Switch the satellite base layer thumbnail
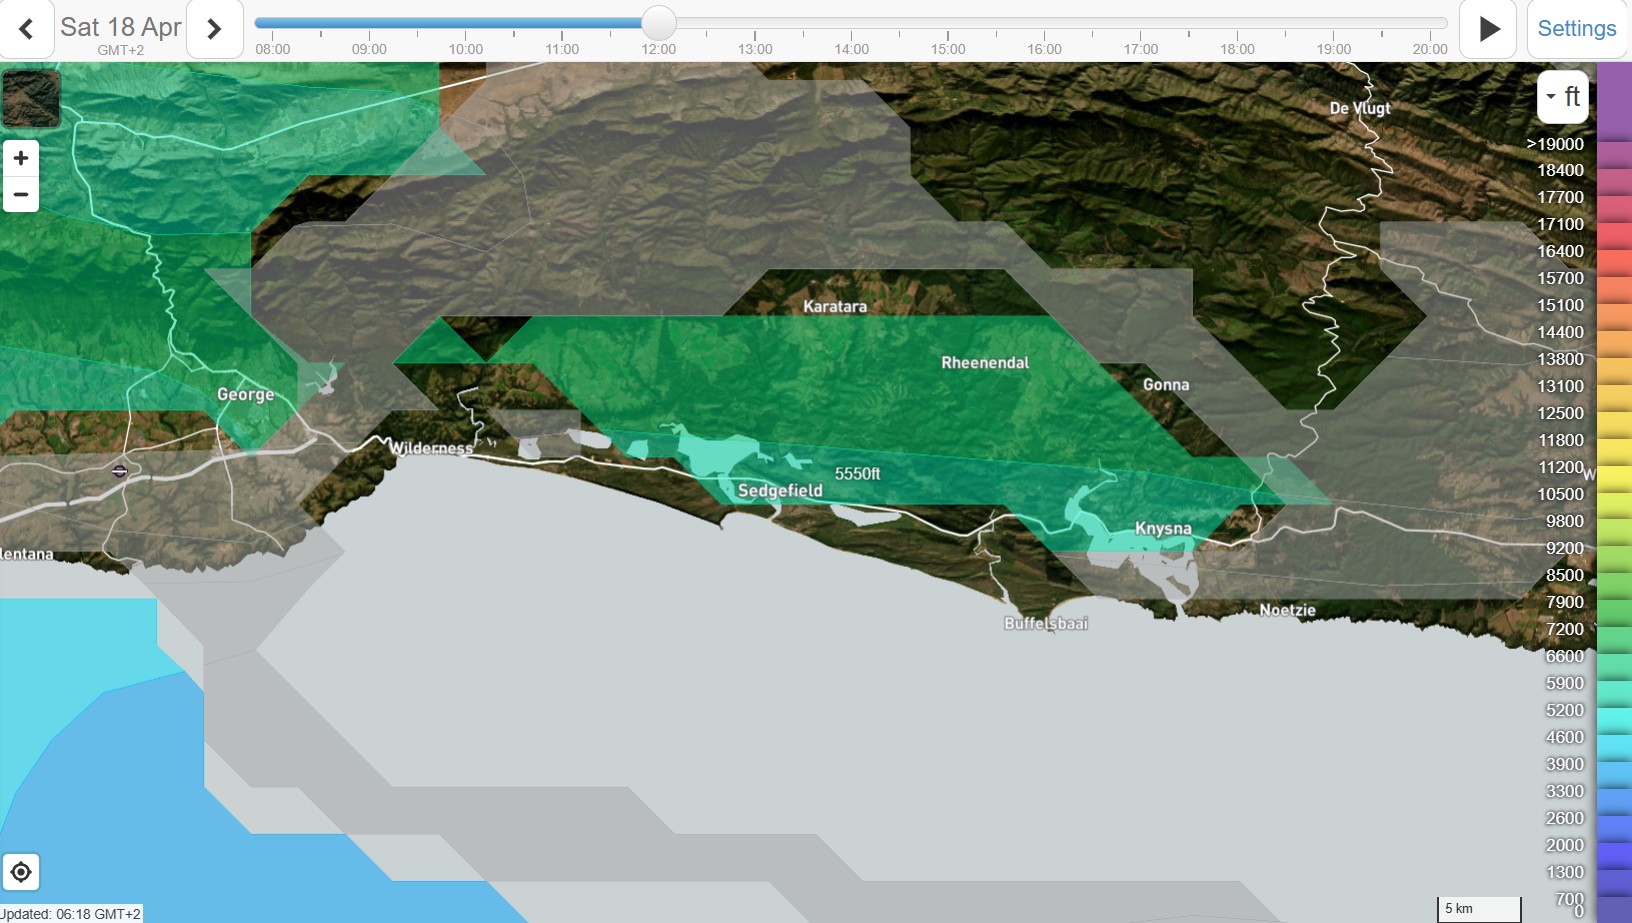1632x923 pixels. [x=31, y=98]
